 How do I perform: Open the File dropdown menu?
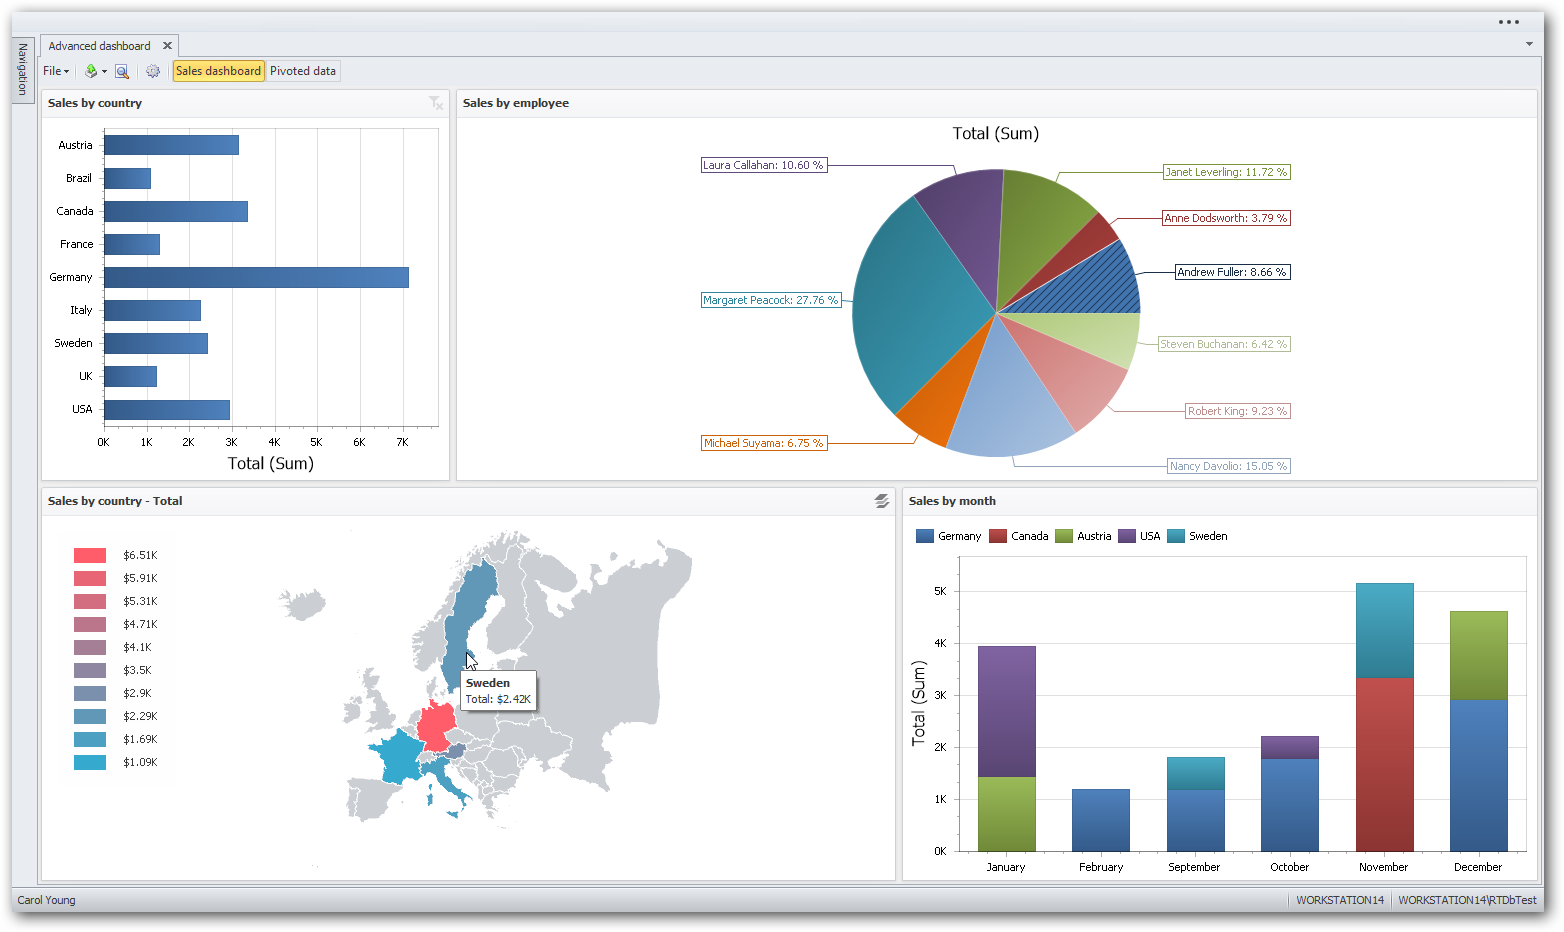pyautogui.click(x=56, y=71)
